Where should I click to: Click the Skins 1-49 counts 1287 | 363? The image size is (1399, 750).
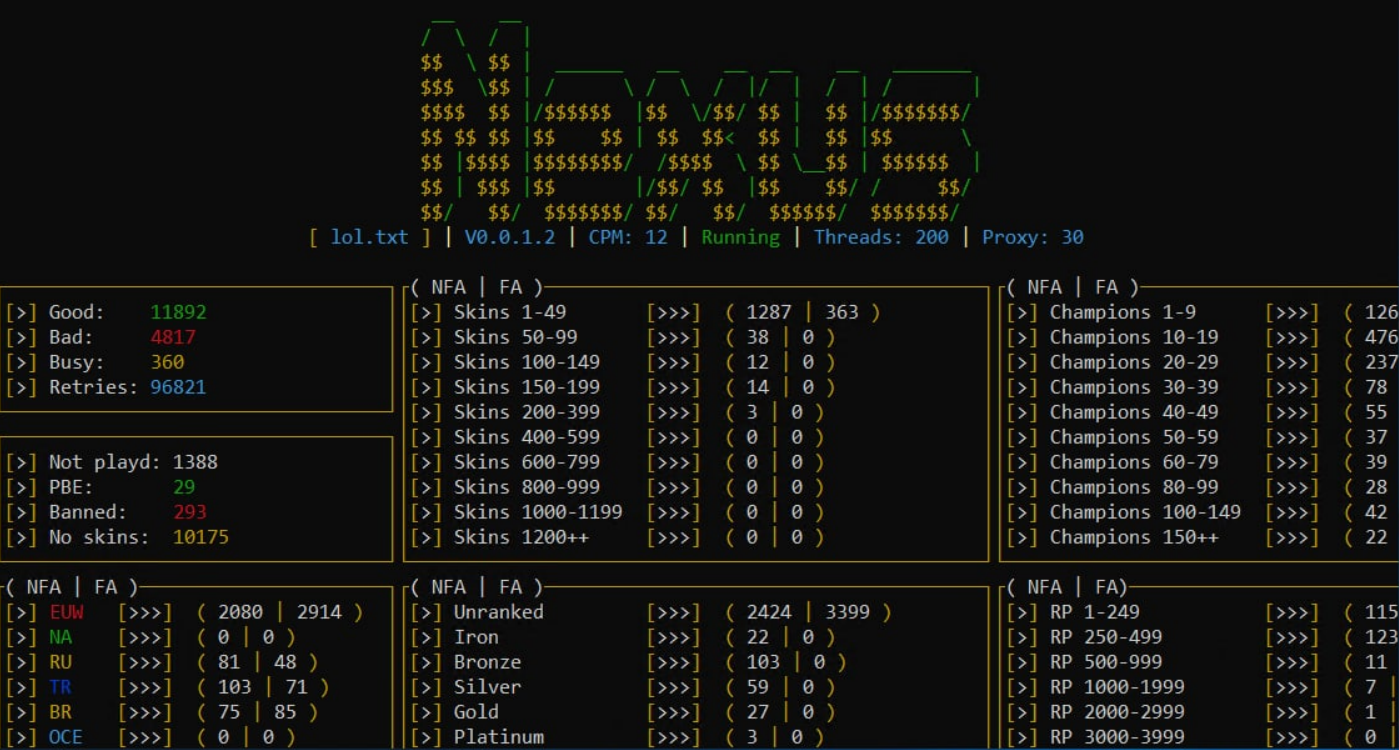[x=803, y=312]
